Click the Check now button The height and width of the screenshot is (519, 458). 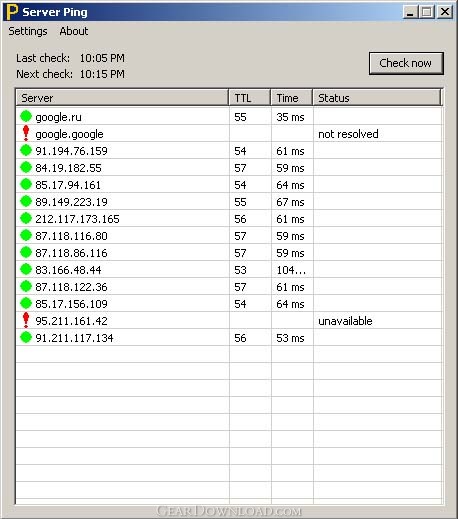tap(406, 63)
